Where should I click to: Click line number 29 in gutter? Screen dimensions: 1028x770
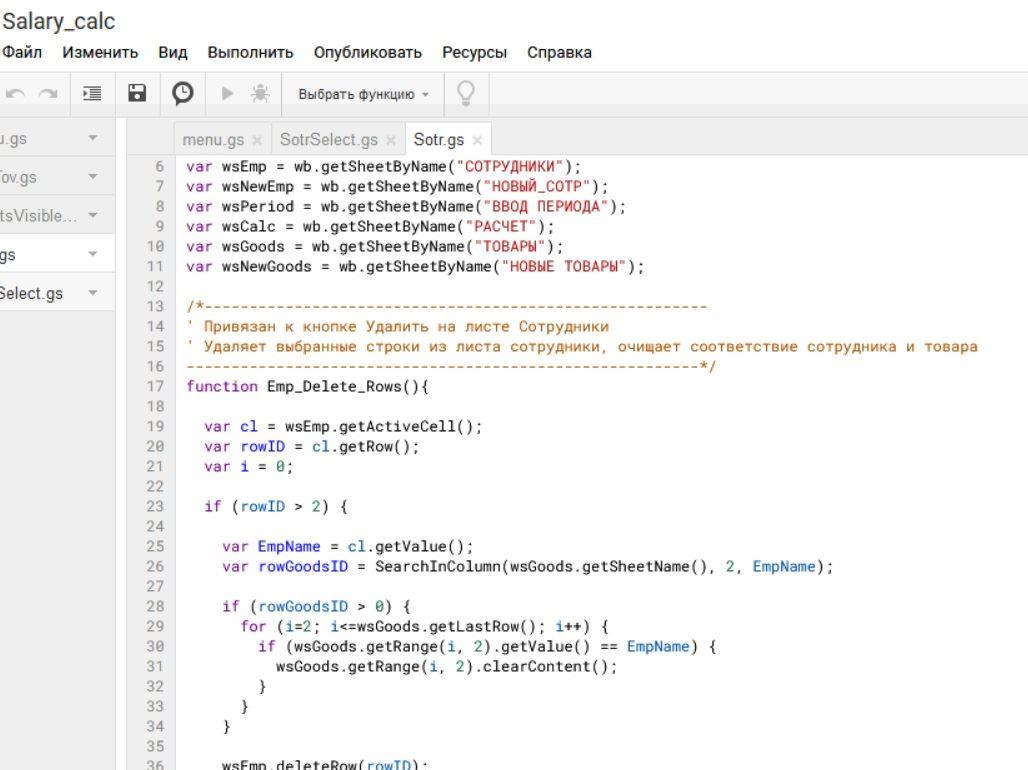pyautogui.click(x=155, y=626)
